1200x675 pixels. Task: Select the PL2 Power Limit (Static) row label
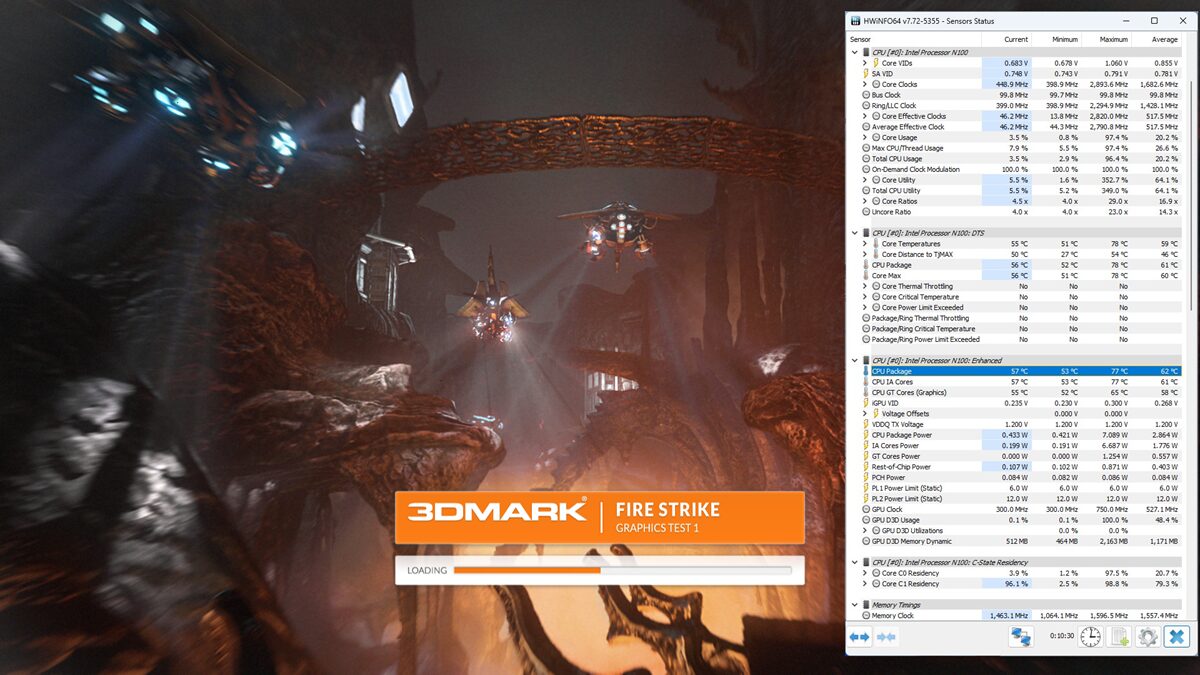(907, 499)
